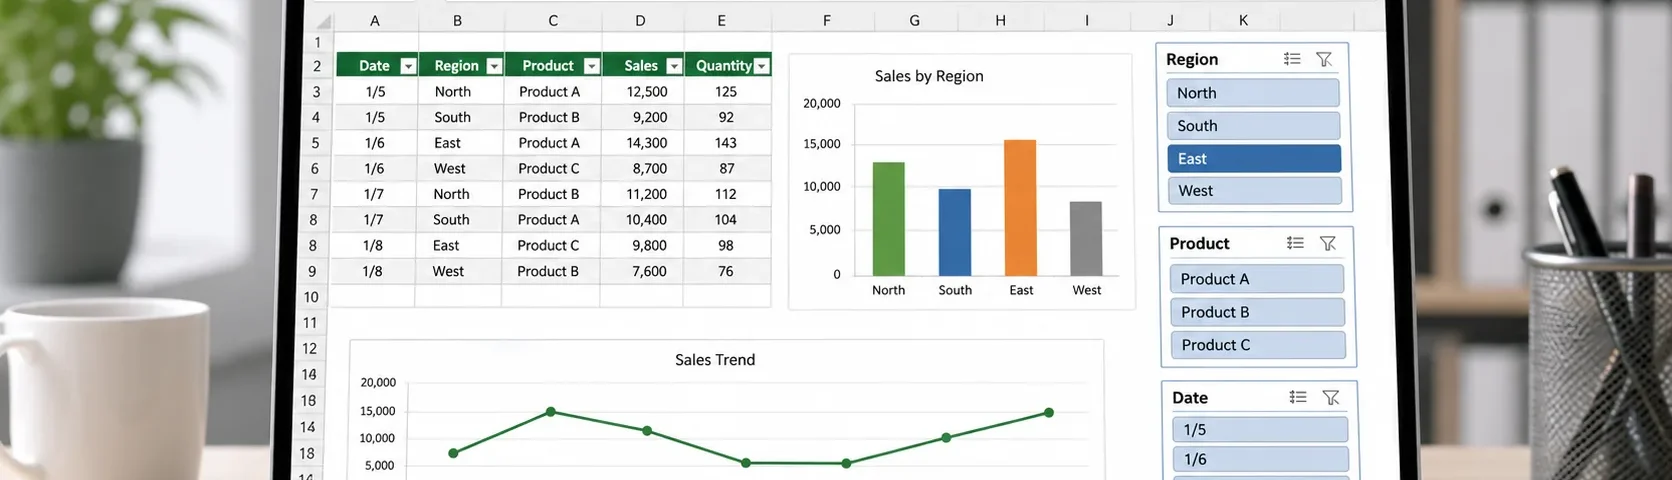Image resolution: width=1672 pixels, height=480 pixels.
Task: Clear the filter on the Region slicer
Action: pyautogui.click(x=1324, y=59)
